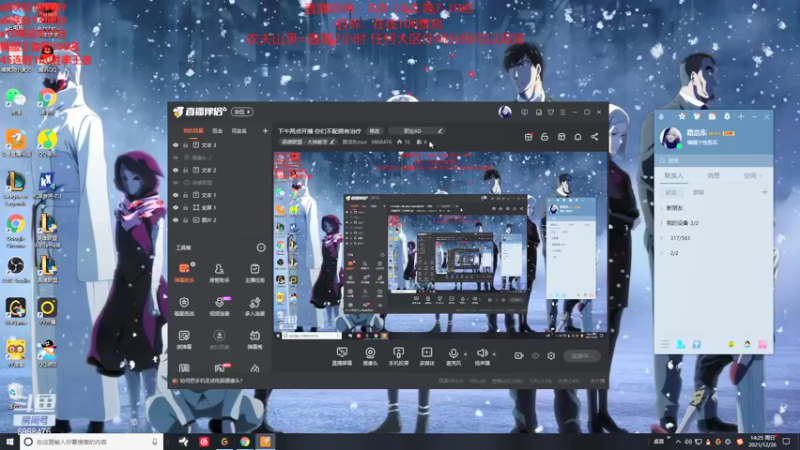Screen dimensions: 800x450
Task: Open Windows Start menu
Action: [x=10, y=442]
